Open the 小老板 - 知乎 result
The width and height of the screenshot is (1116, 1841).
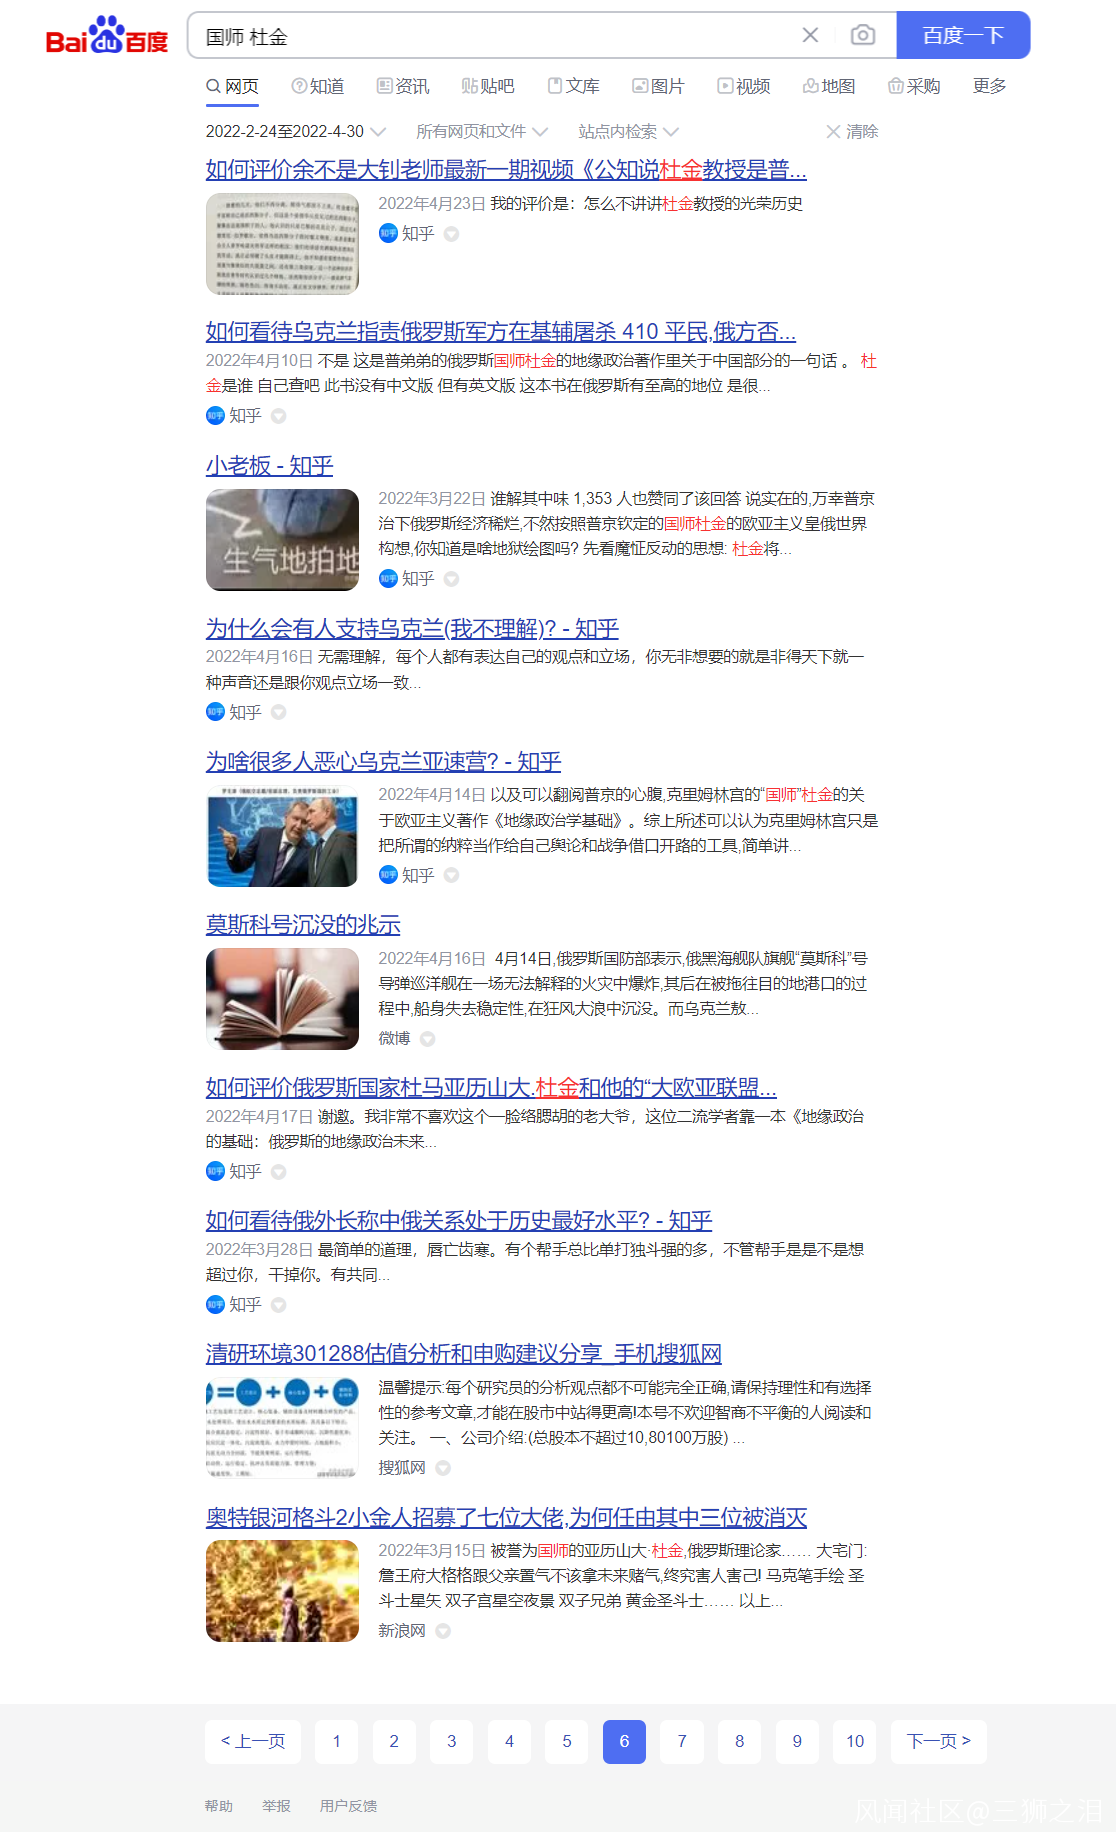270,466
